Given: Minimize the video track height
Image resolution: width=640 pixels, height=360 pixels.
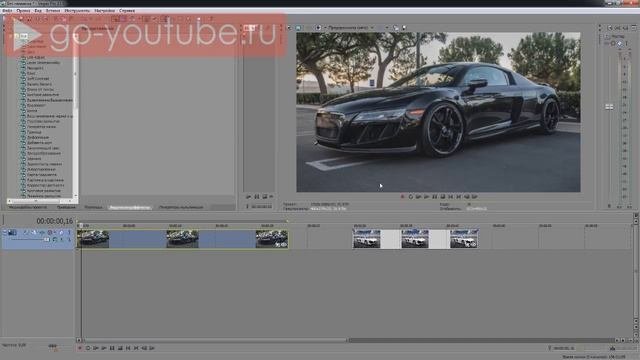Looking at the screenshot, I should click(5, 232).
